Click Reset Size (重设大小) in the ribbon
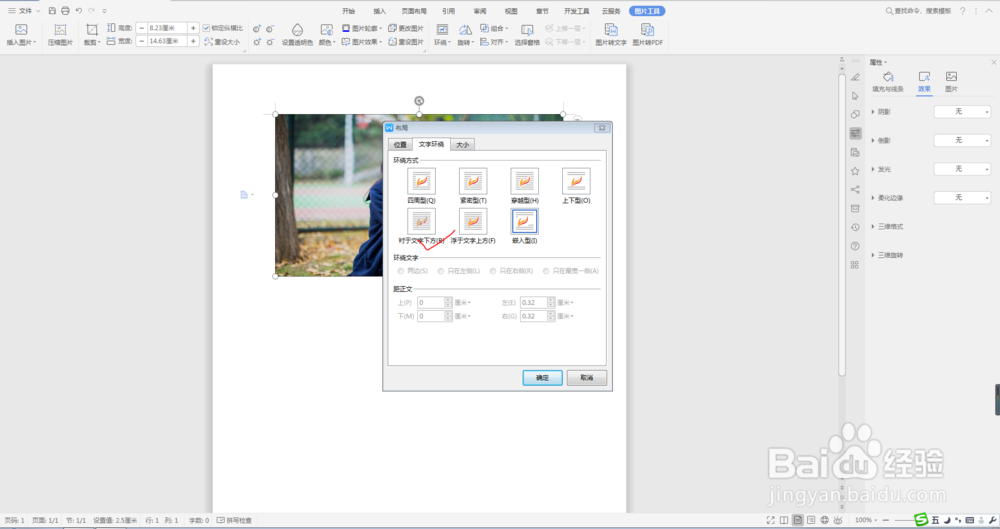Screen dimensions: 1000x529 [222, 41]
